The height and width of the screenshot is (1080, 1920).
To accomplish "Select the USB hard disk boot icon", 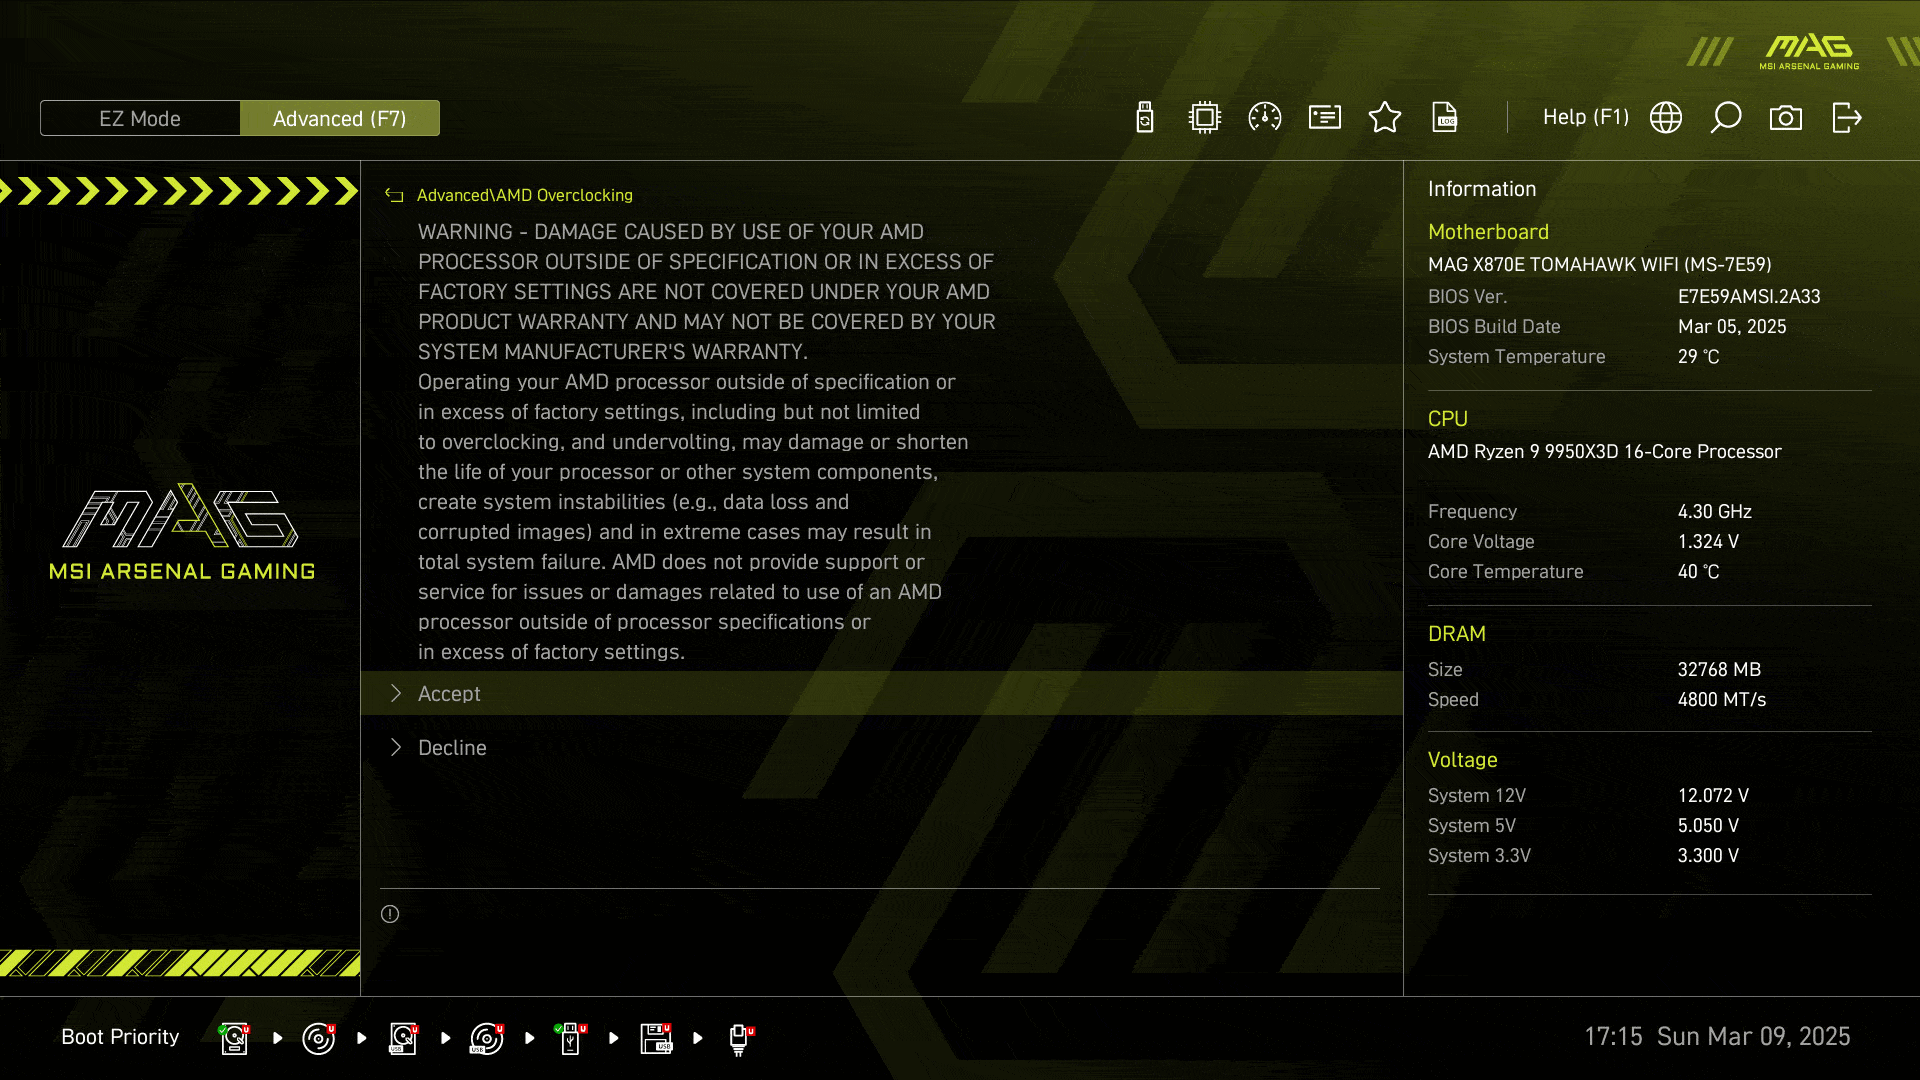I will coord(403,1039).
